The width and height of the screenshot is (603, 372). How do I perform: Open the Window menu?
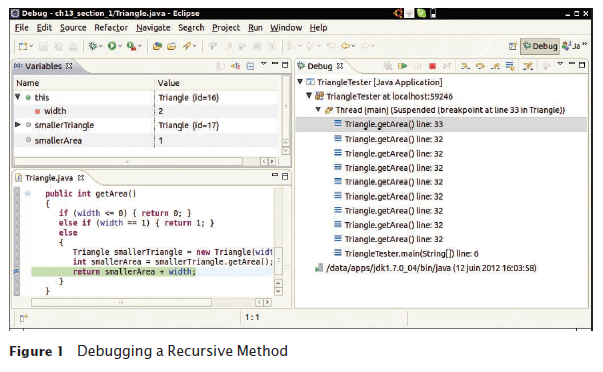coord(286,28)
